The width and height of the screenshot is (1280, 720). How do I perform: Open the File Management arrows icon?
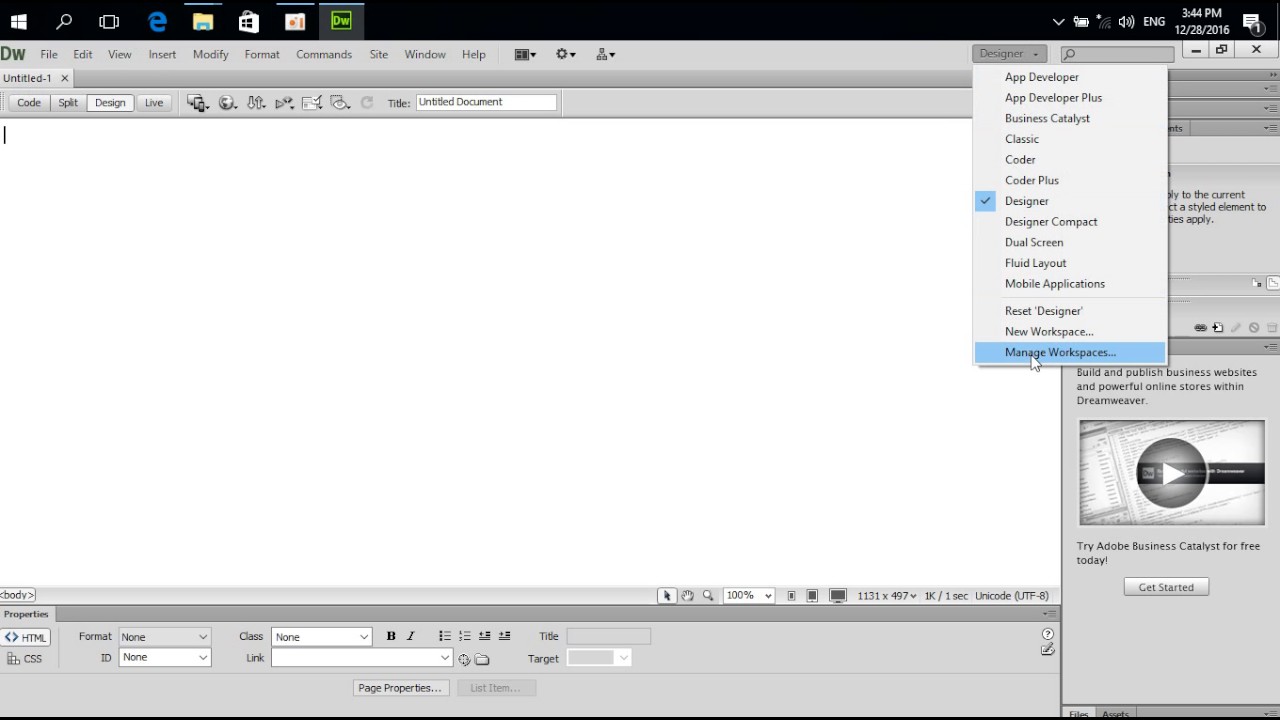[256, 103]
